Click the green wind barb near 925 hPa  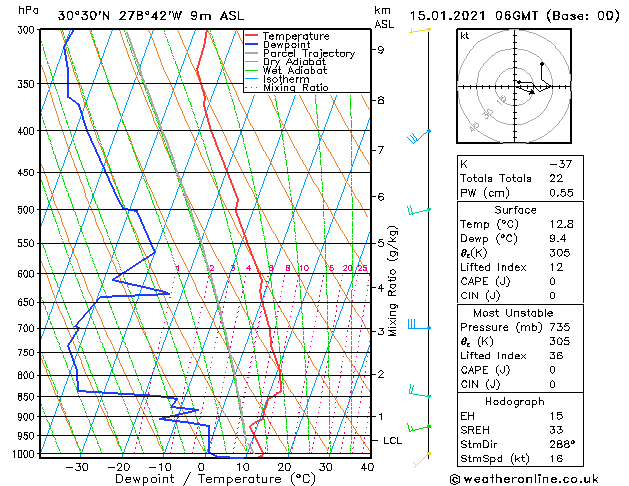point(419,428)
